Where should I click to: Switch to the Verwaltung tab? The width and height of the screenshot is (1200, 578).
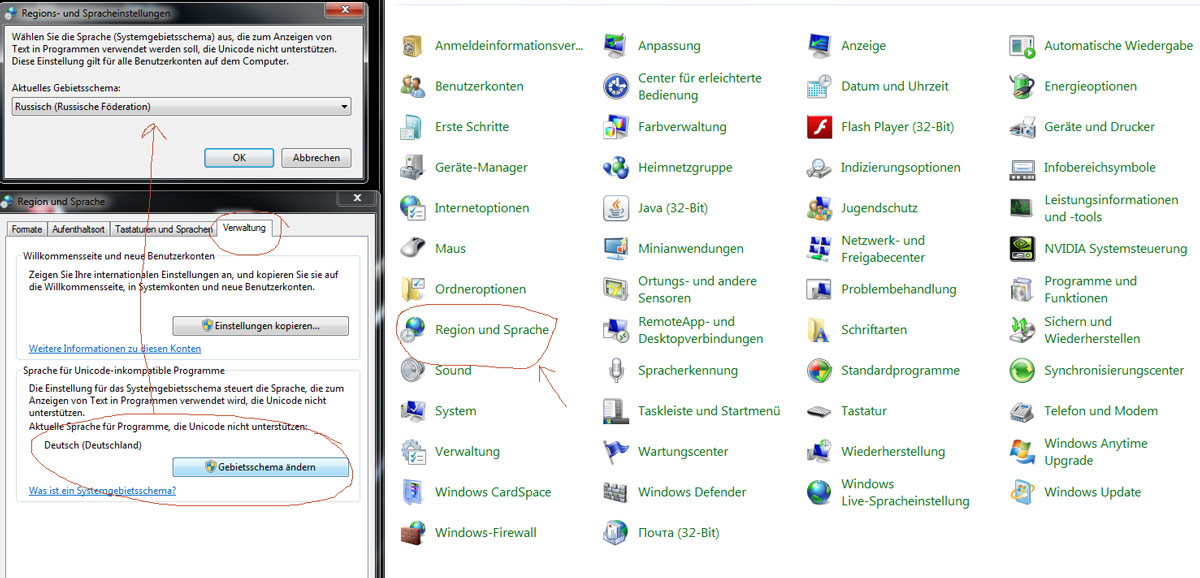[244, 228]
